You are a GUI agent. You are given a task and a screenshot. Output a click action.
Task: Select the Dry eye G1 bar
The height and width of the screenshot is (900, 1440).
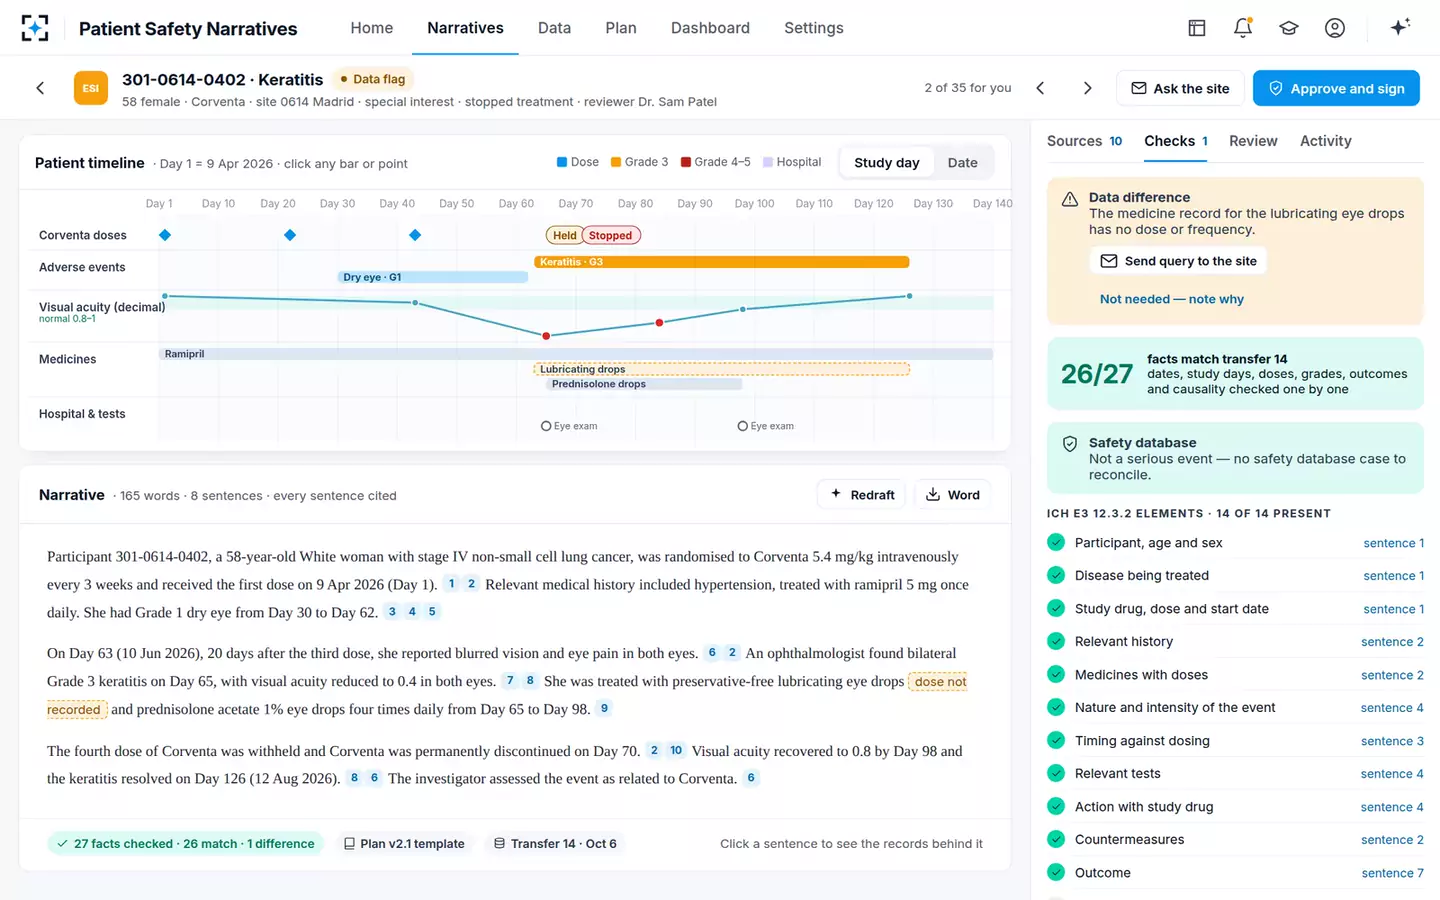(x=432, y=277)
